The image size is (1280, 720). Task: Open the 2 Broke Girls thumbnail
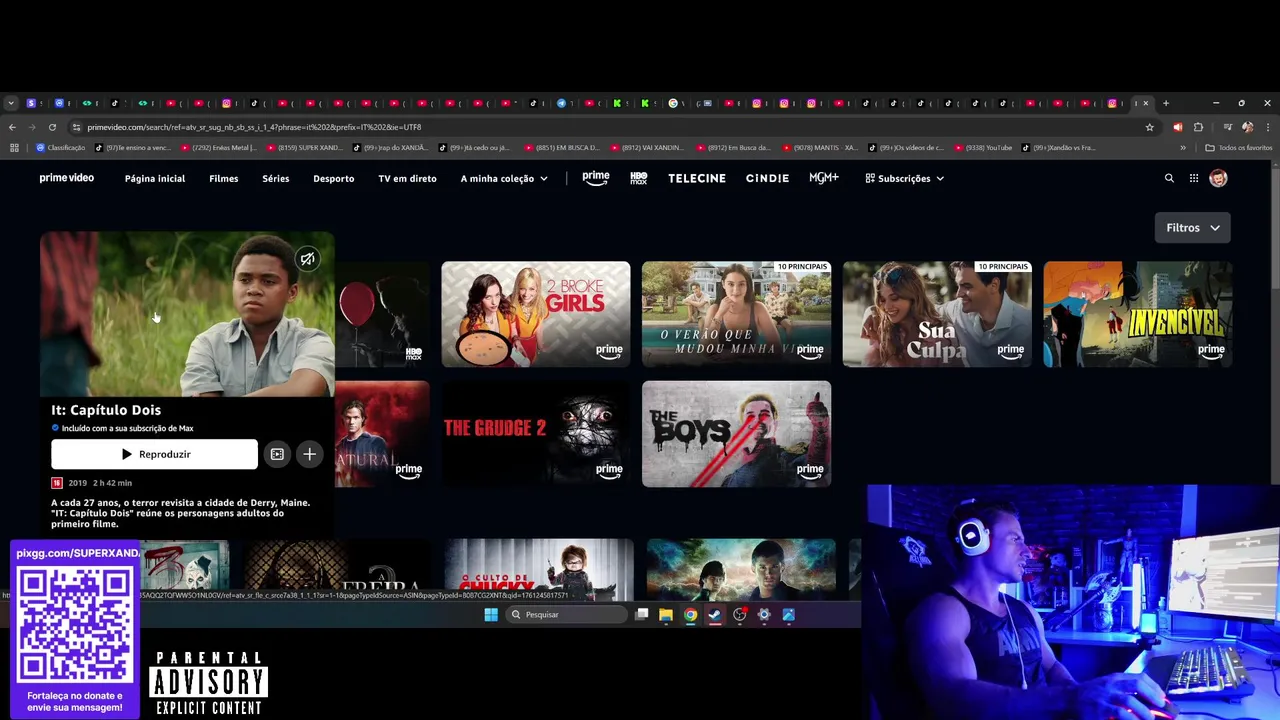click(x=536, y=314)
